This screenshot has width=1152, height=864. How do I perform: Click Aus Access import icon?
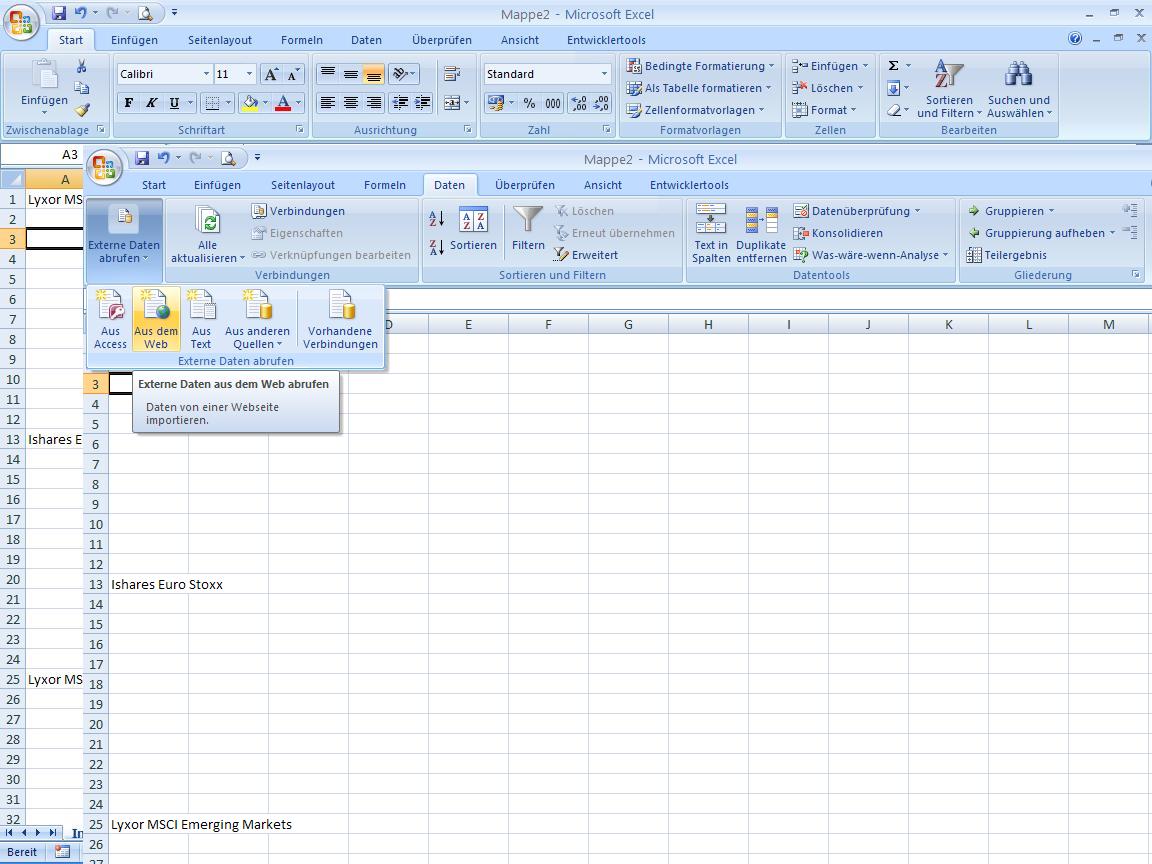pos(110,319)
